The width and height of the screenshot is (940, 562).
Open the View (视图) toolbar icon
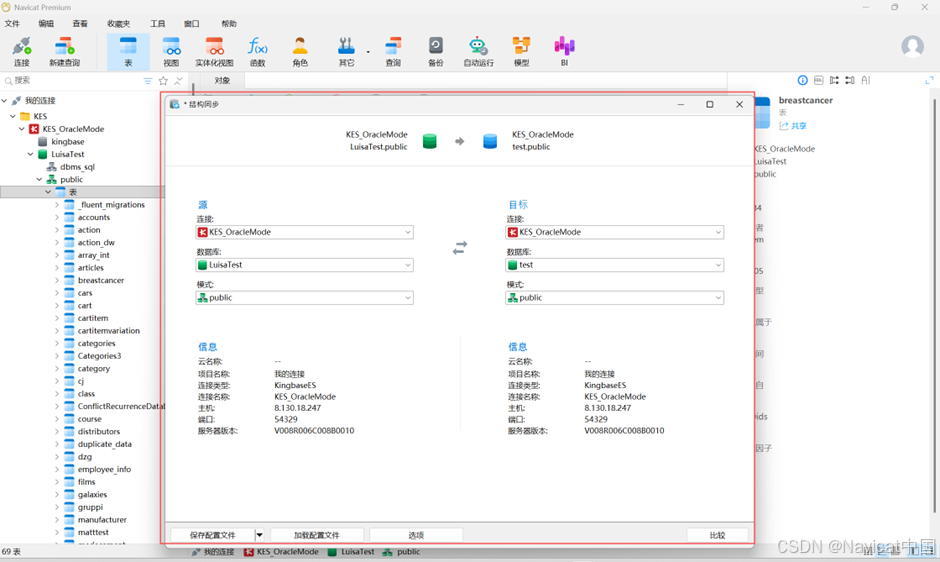171,52
